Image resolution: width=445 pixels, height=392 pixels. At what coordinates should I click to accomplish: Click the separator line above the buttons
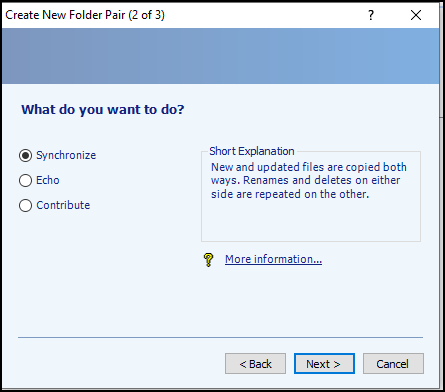[x=220, y=337]
